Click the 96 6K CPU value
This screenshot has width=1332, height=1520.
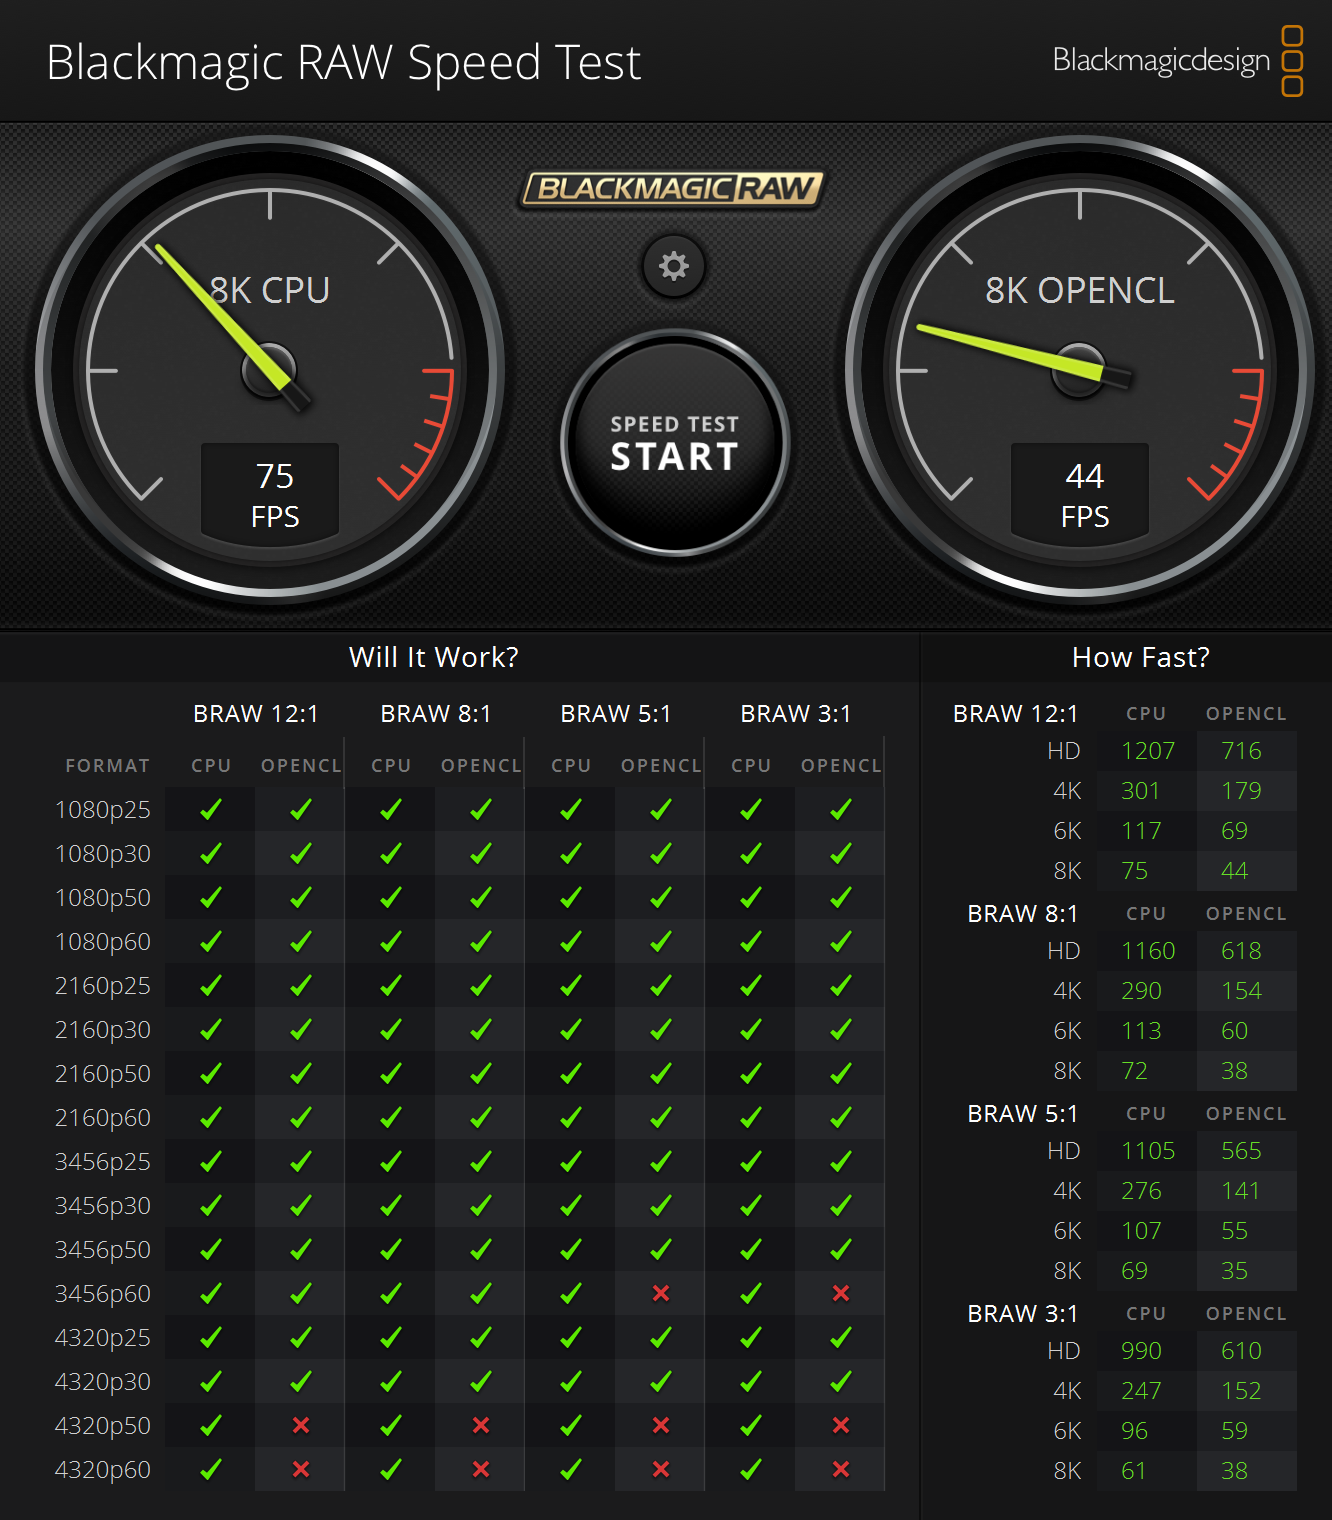point(1134,1431)
